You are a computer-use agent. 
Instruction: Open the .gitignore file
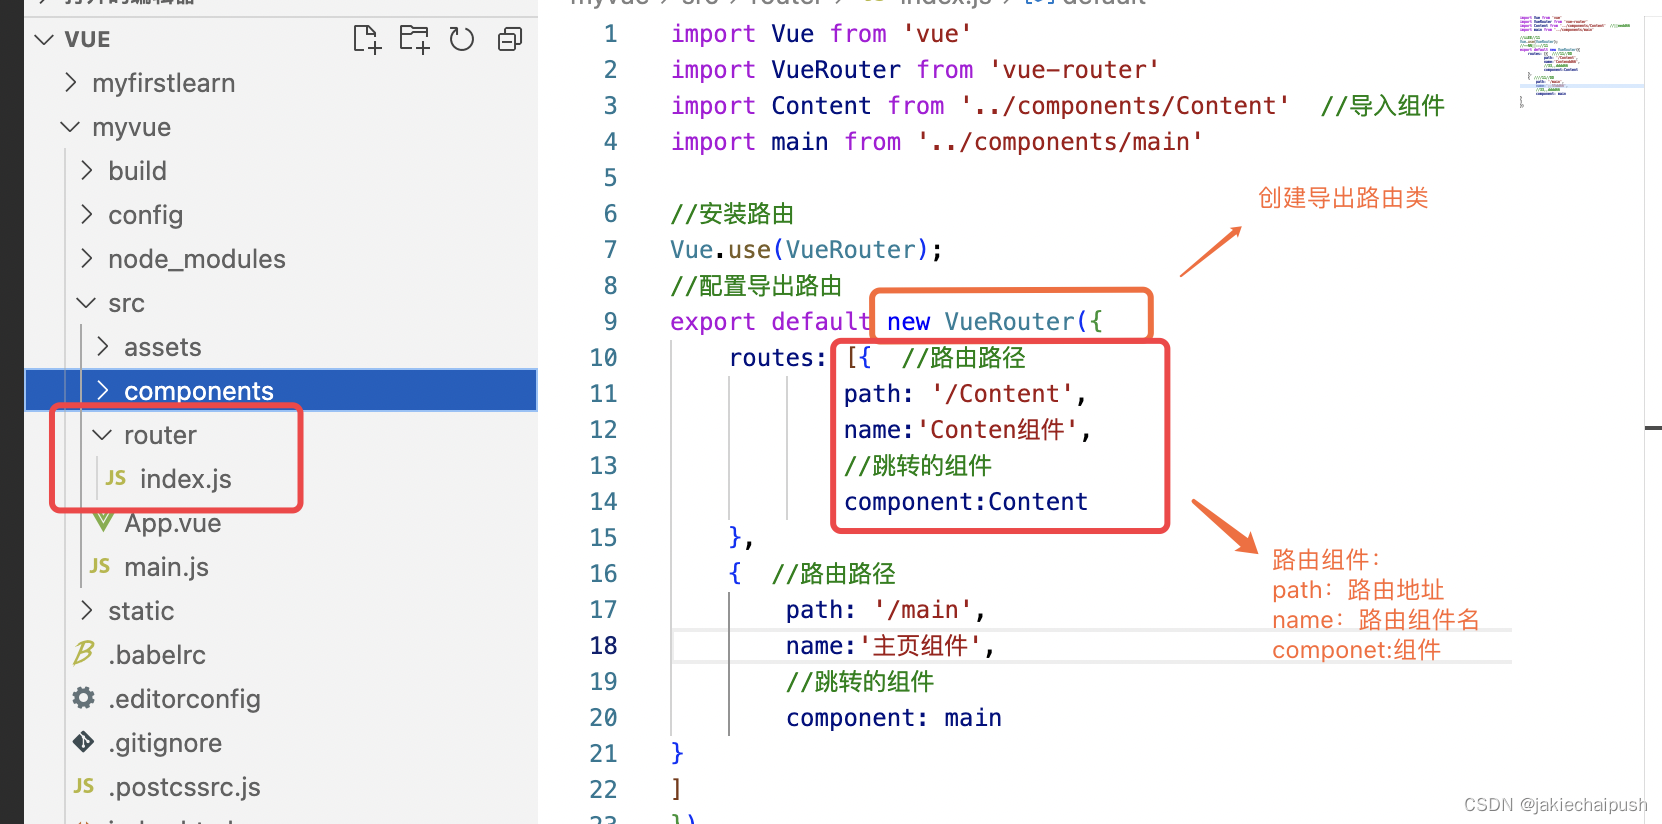click(x=165, y=743)
